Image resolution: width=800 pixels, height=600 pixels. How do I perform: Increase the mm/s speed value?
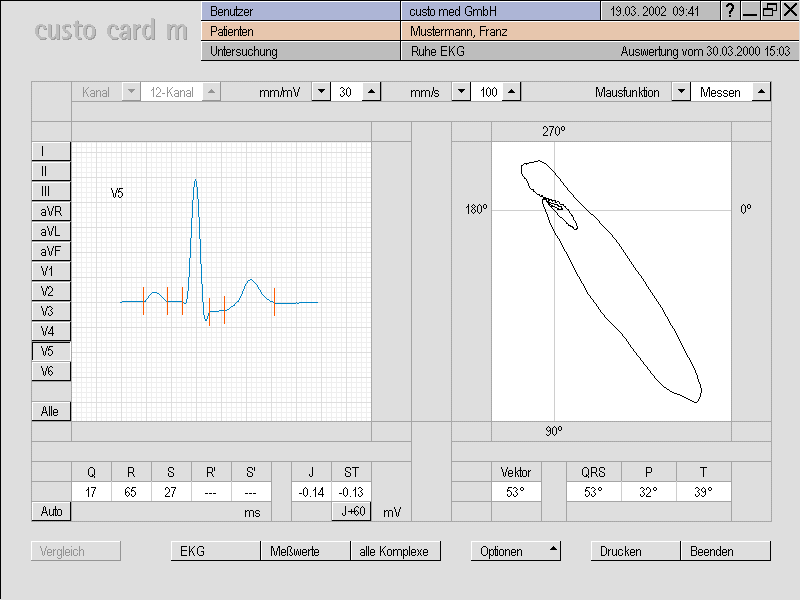point(511,91)
